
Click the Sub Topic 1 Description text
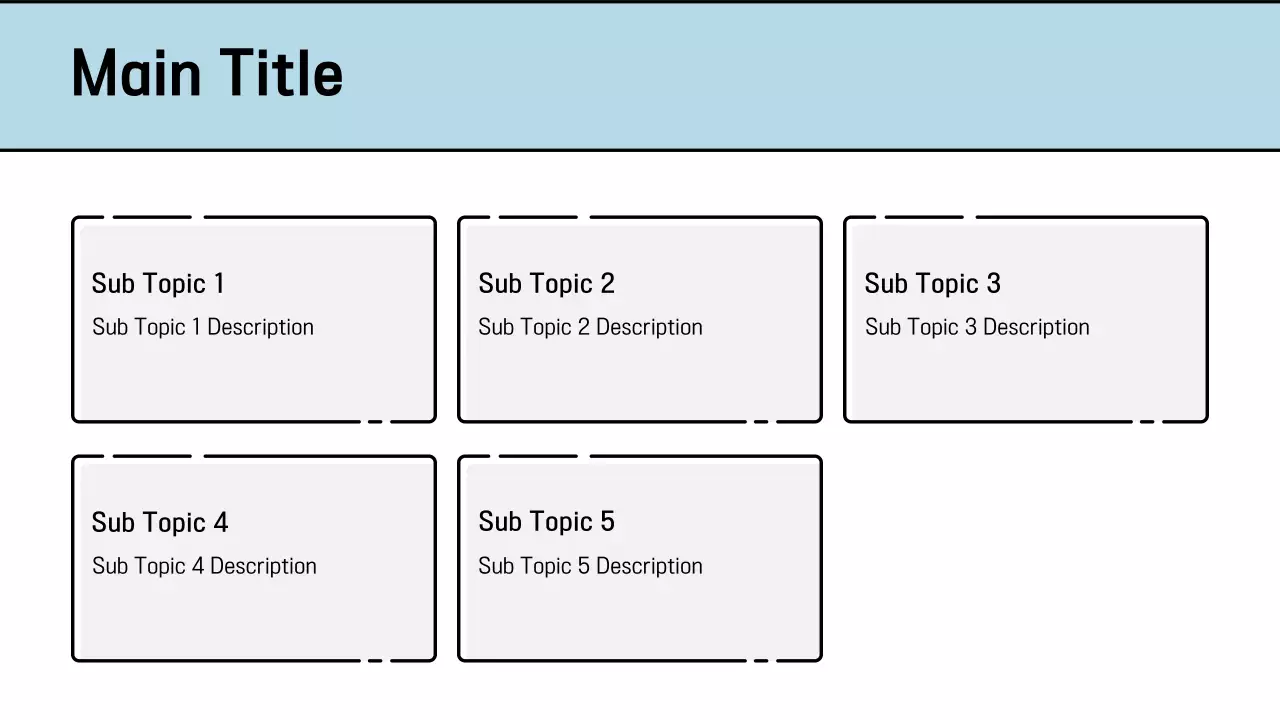coord(203,327)
